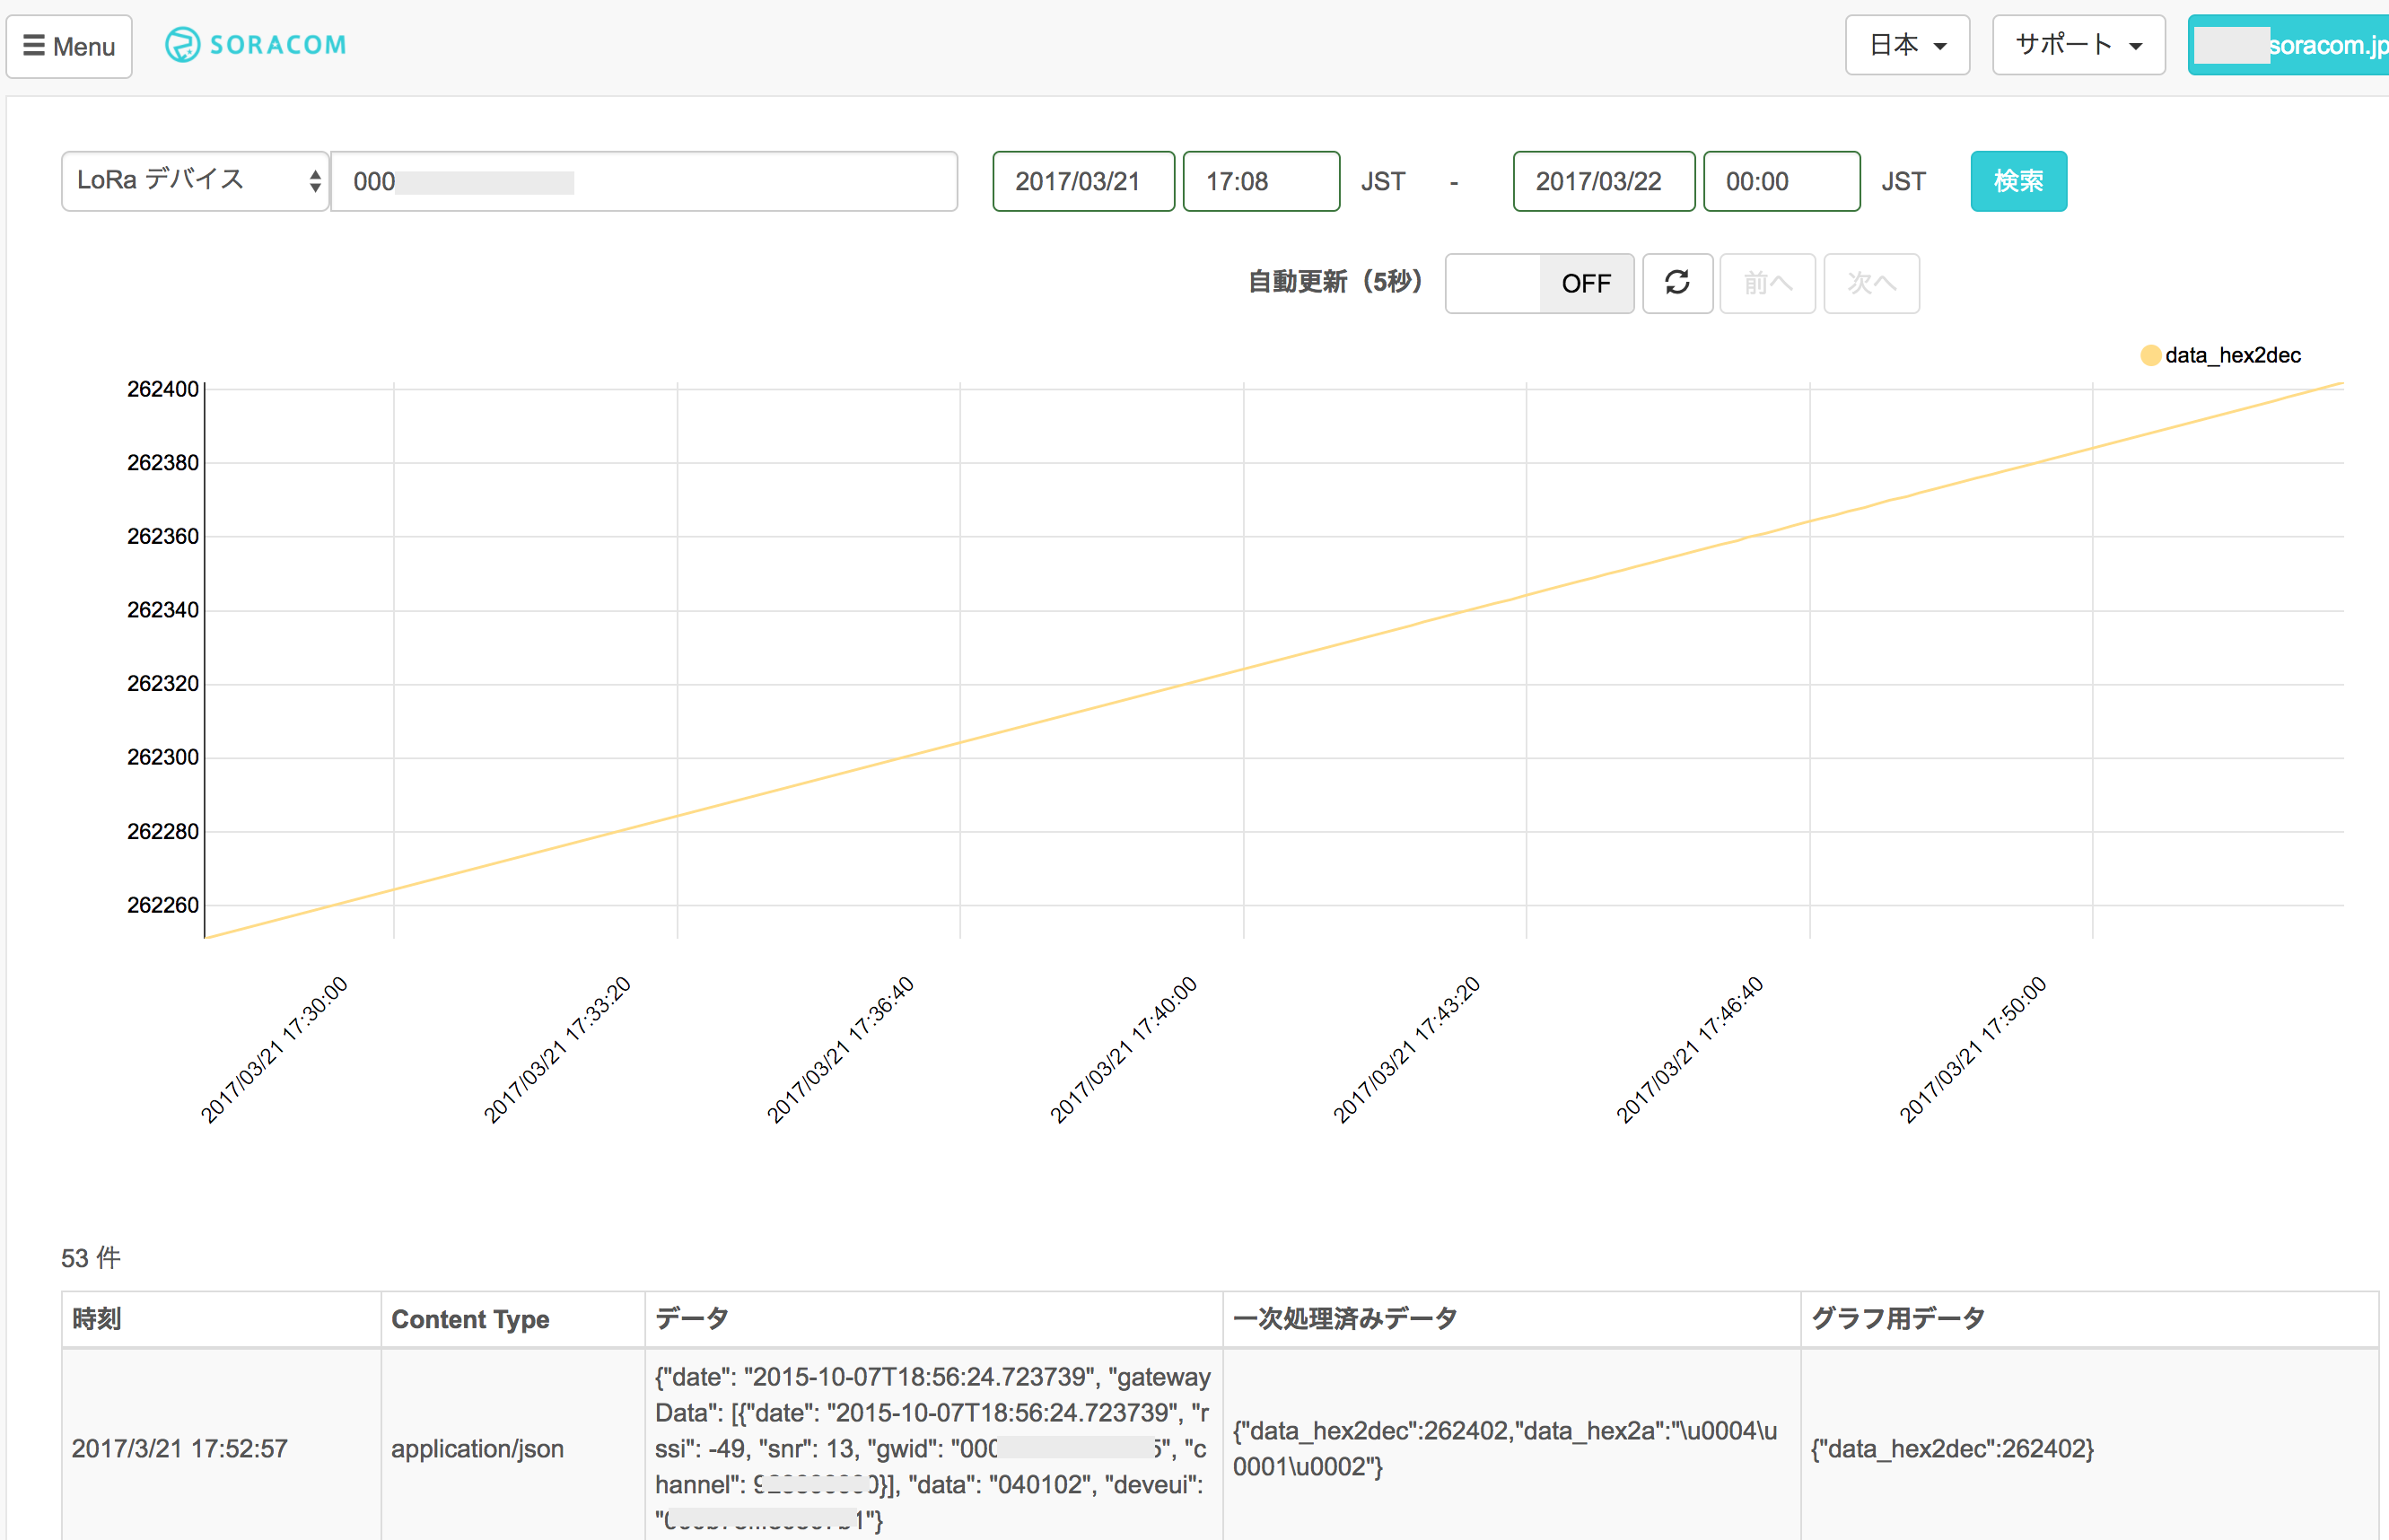Viewport: 2389px width, 1540px height.
Task: Select the LoRa デバイス resource type dropdown
Action: point(195,181)
